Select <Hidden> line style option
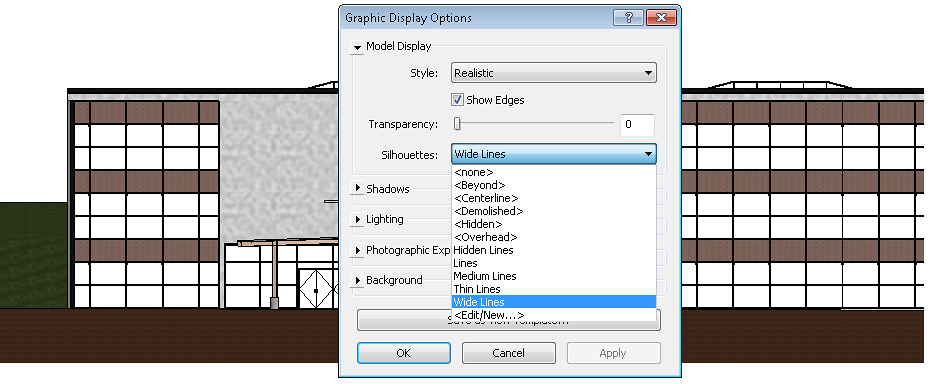The height and width of the screenshot is (384, 931). (553, 224)
